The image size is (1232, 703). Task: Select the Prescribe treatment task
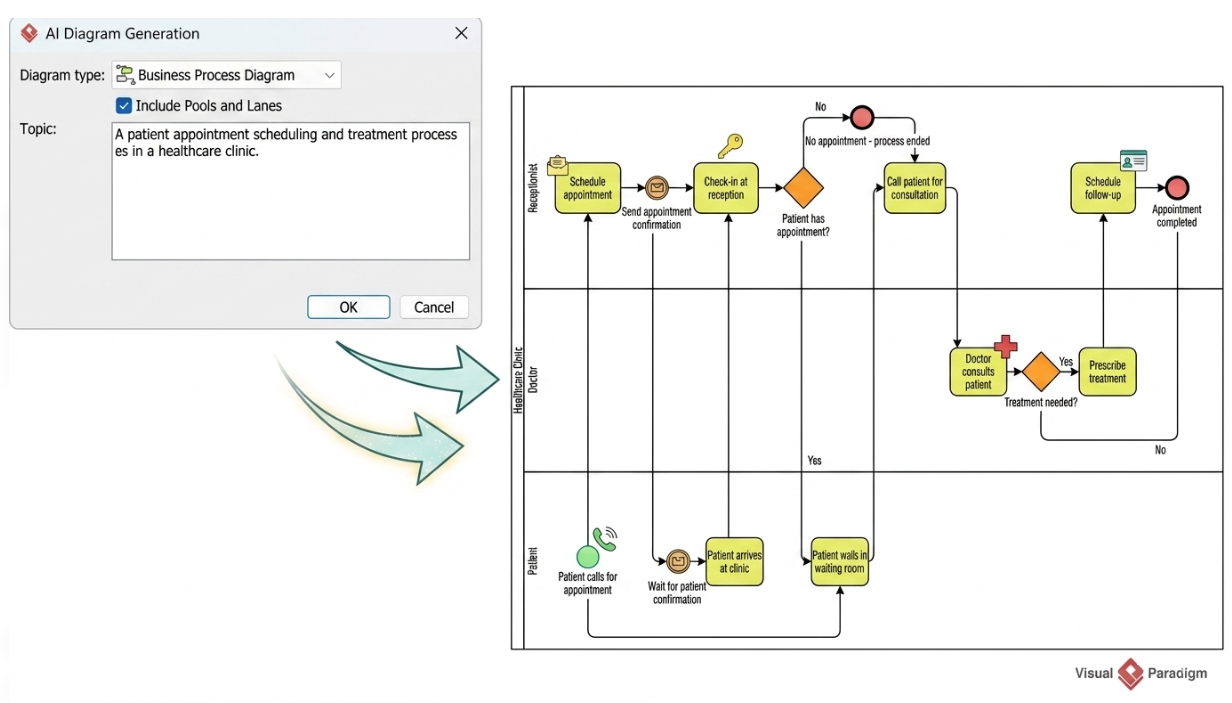pyautogui.click(x=1108, y=372)
